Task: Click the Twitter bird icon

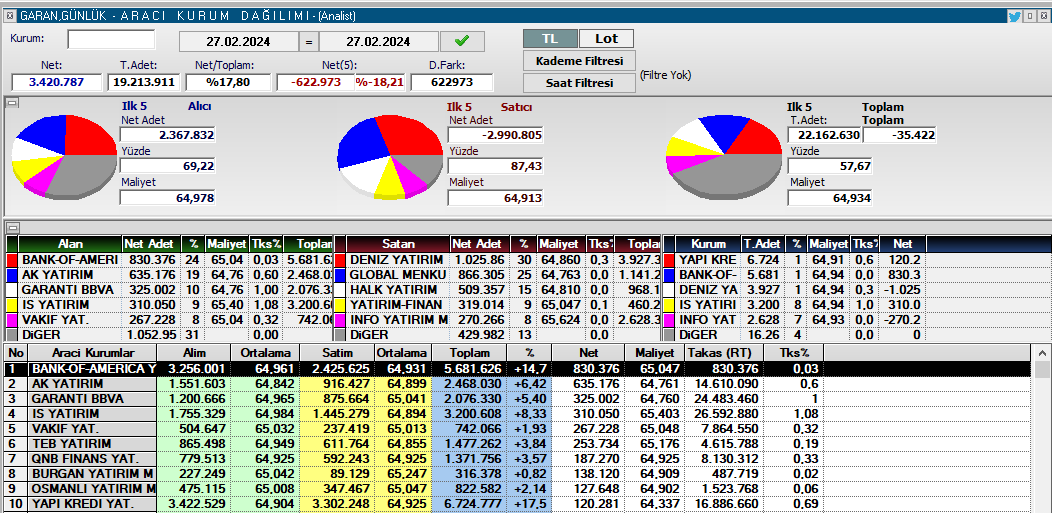Action: point(1014,17)
